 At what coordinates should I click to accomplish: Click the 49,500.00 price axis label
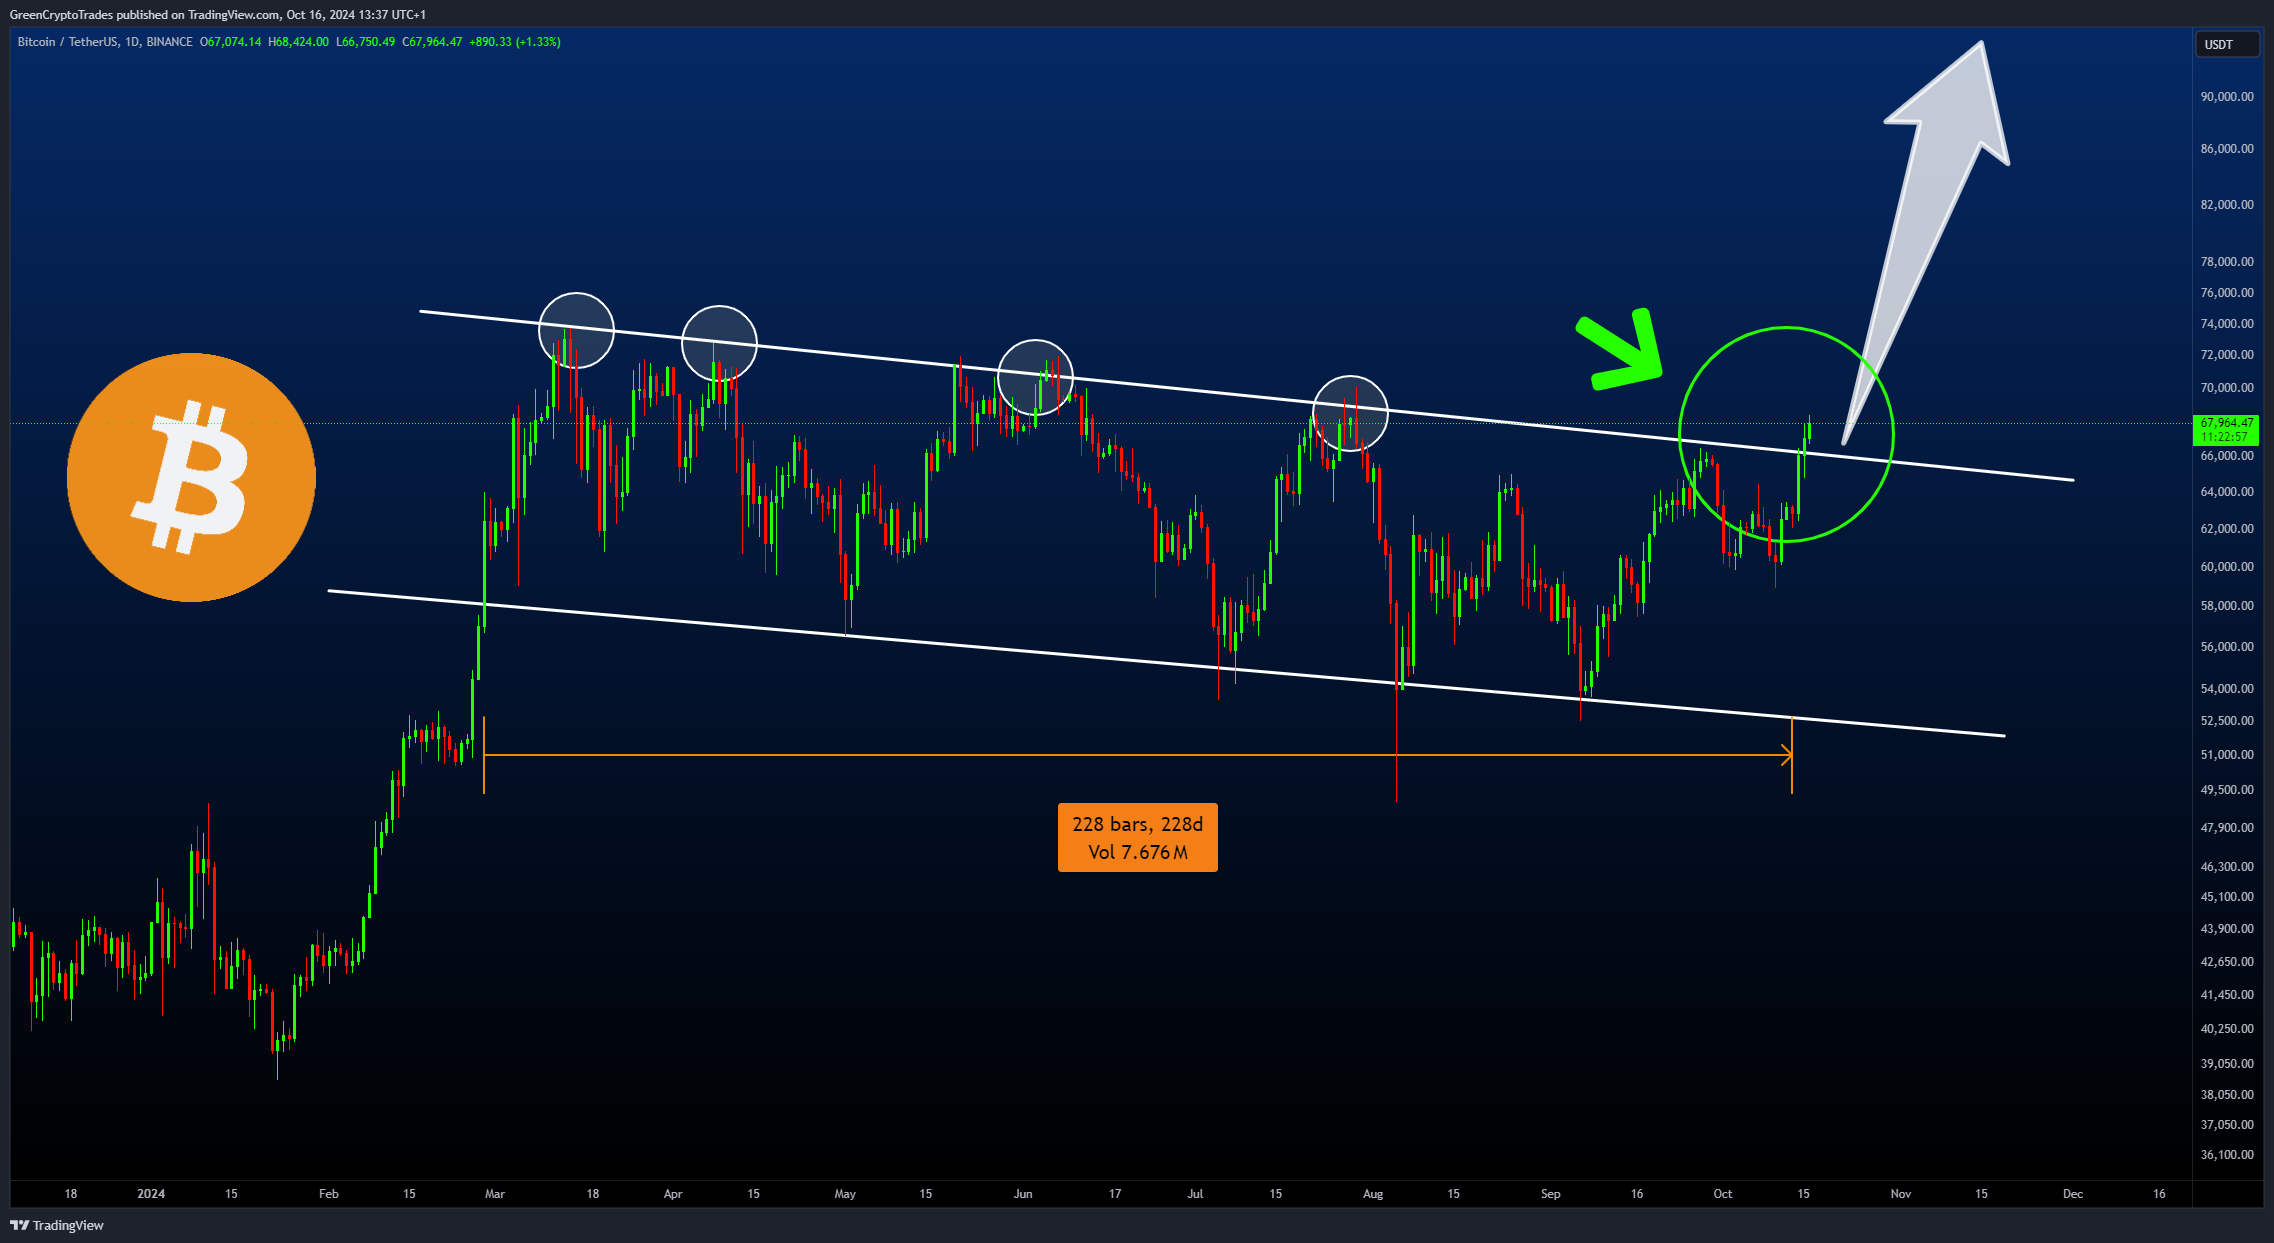pyautogui.click(x=2227, y=790)
